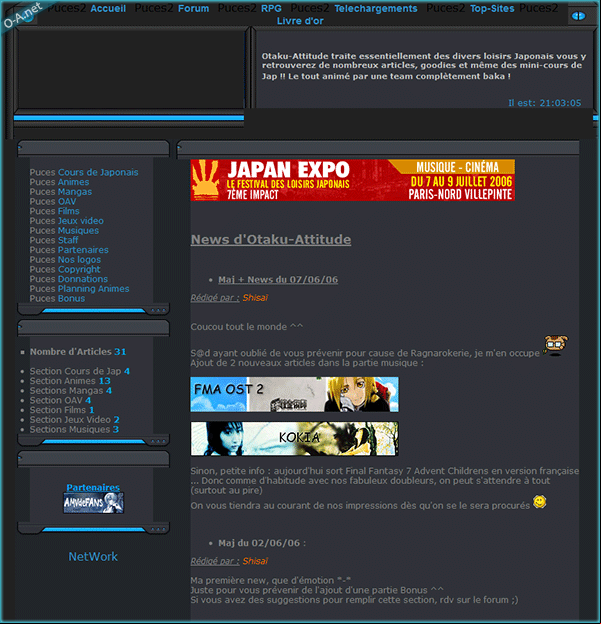Select the Section OAV 4 line

coord(60,400)
